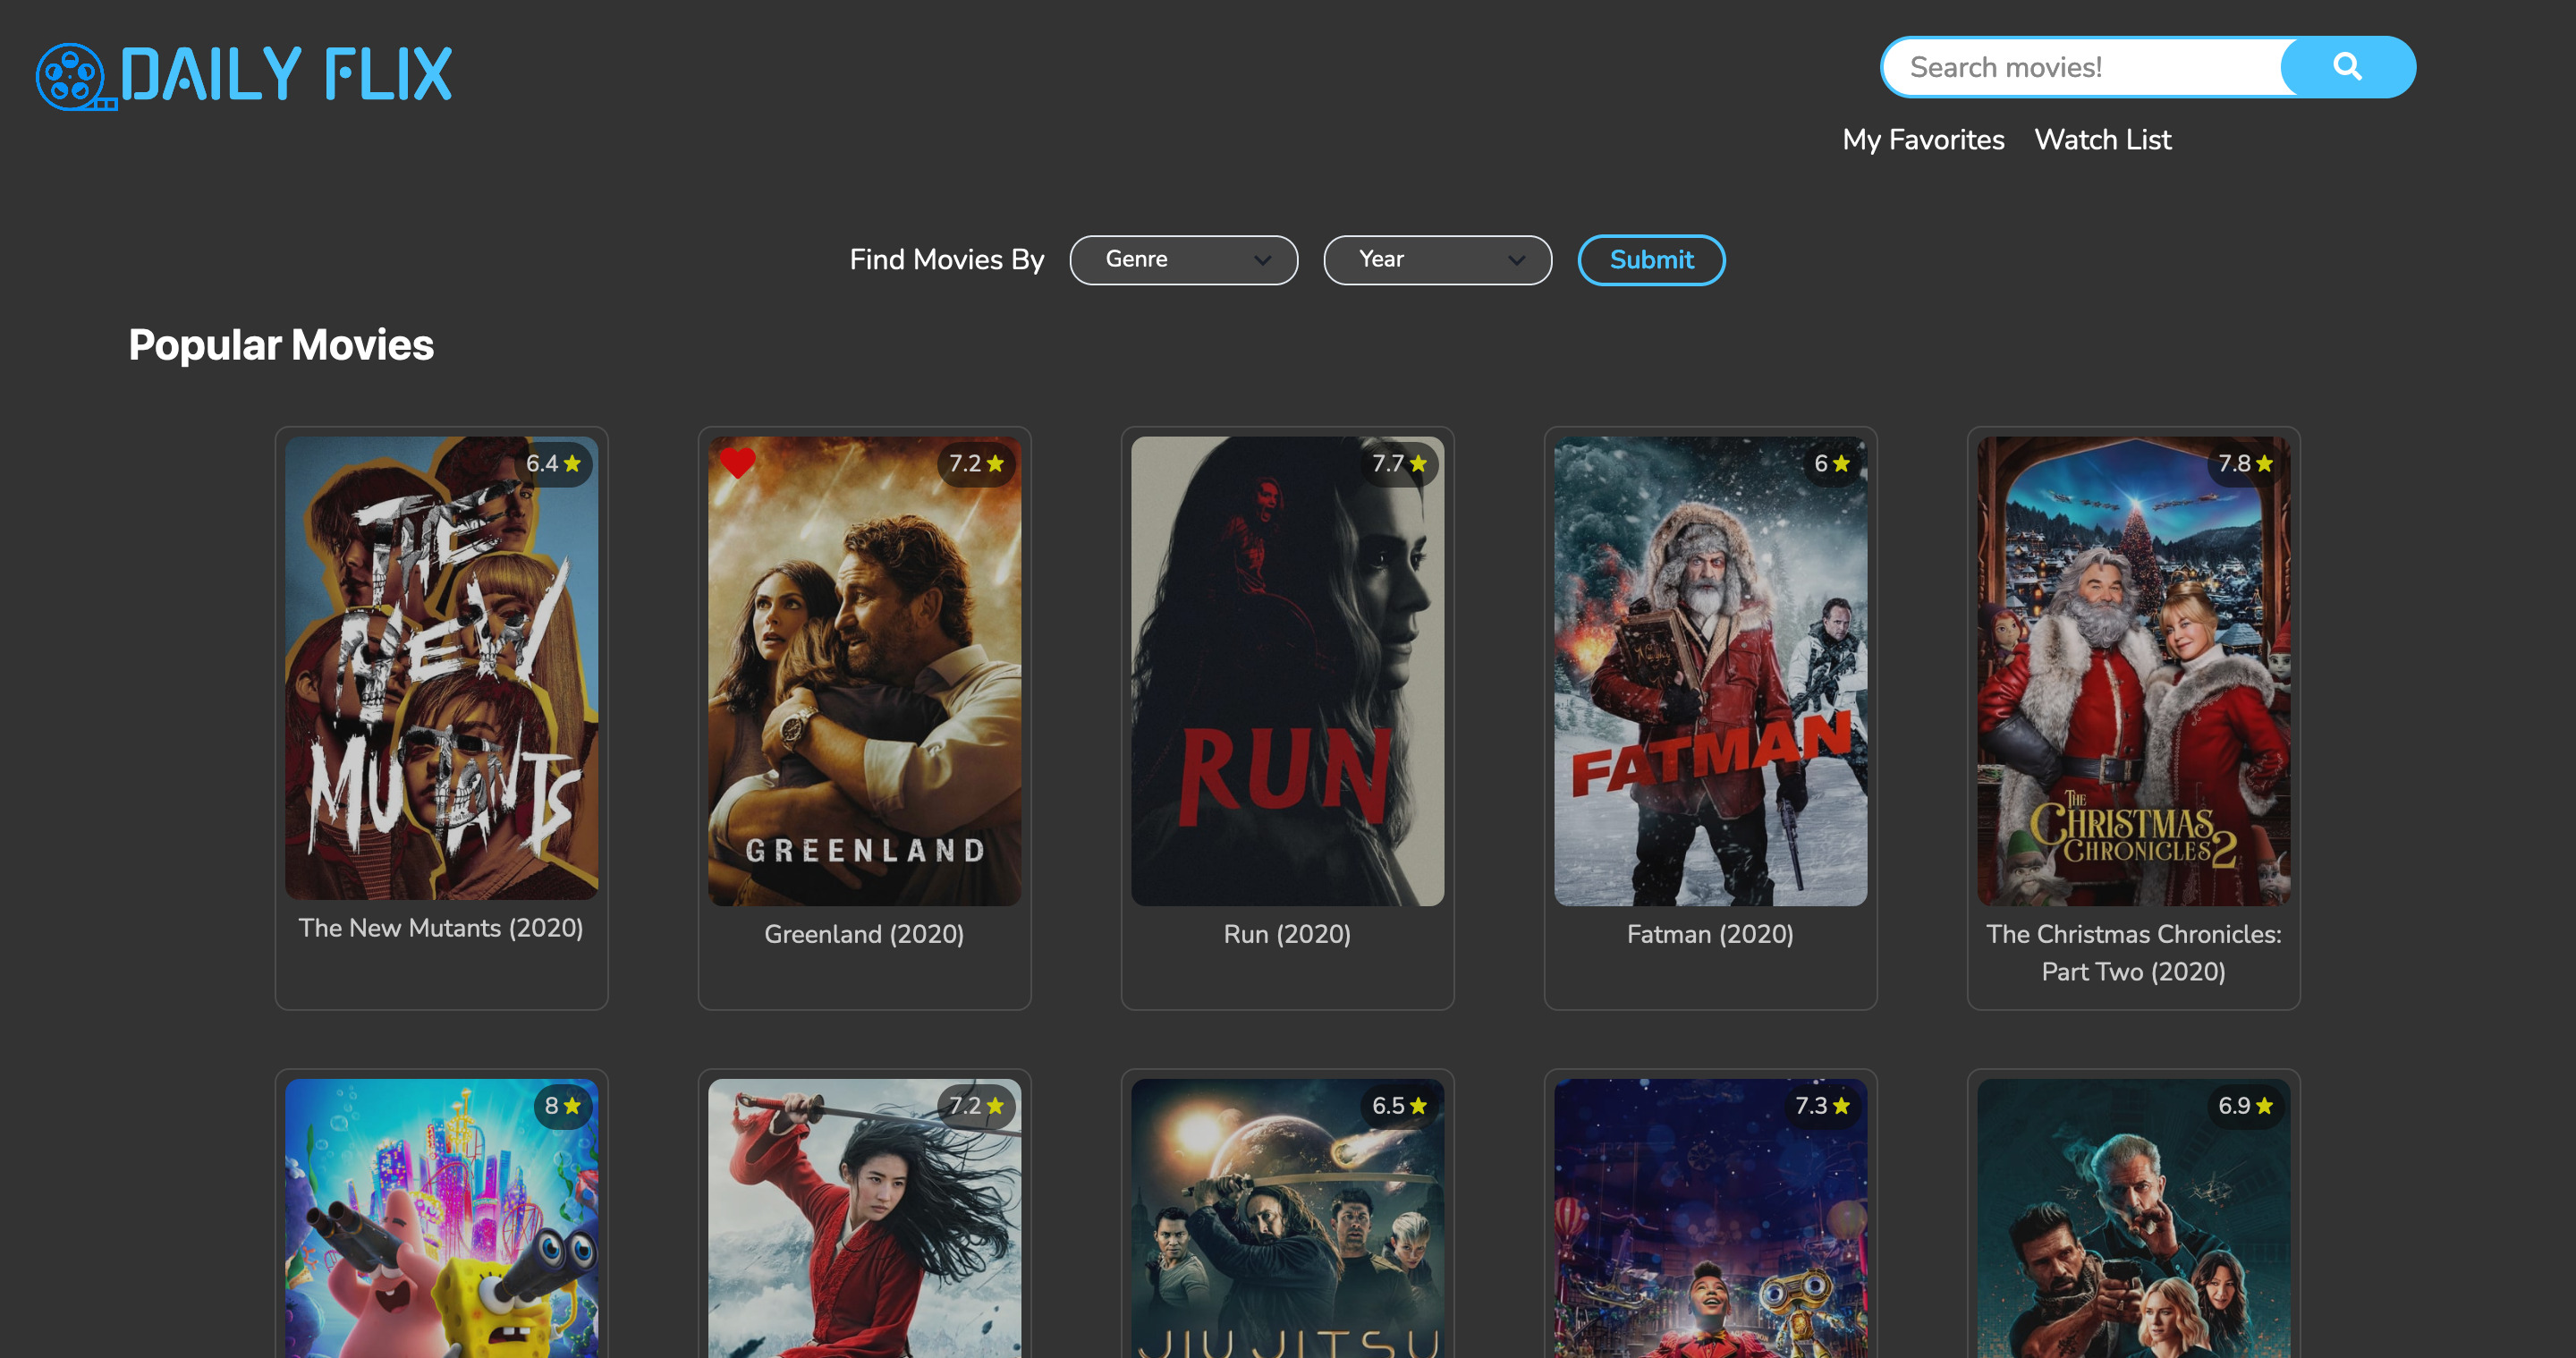Image resolution: width=2576 pixels, height=1358 pixels.
Task: Open the Run movie poster
Action: [x=1287, y=671]
